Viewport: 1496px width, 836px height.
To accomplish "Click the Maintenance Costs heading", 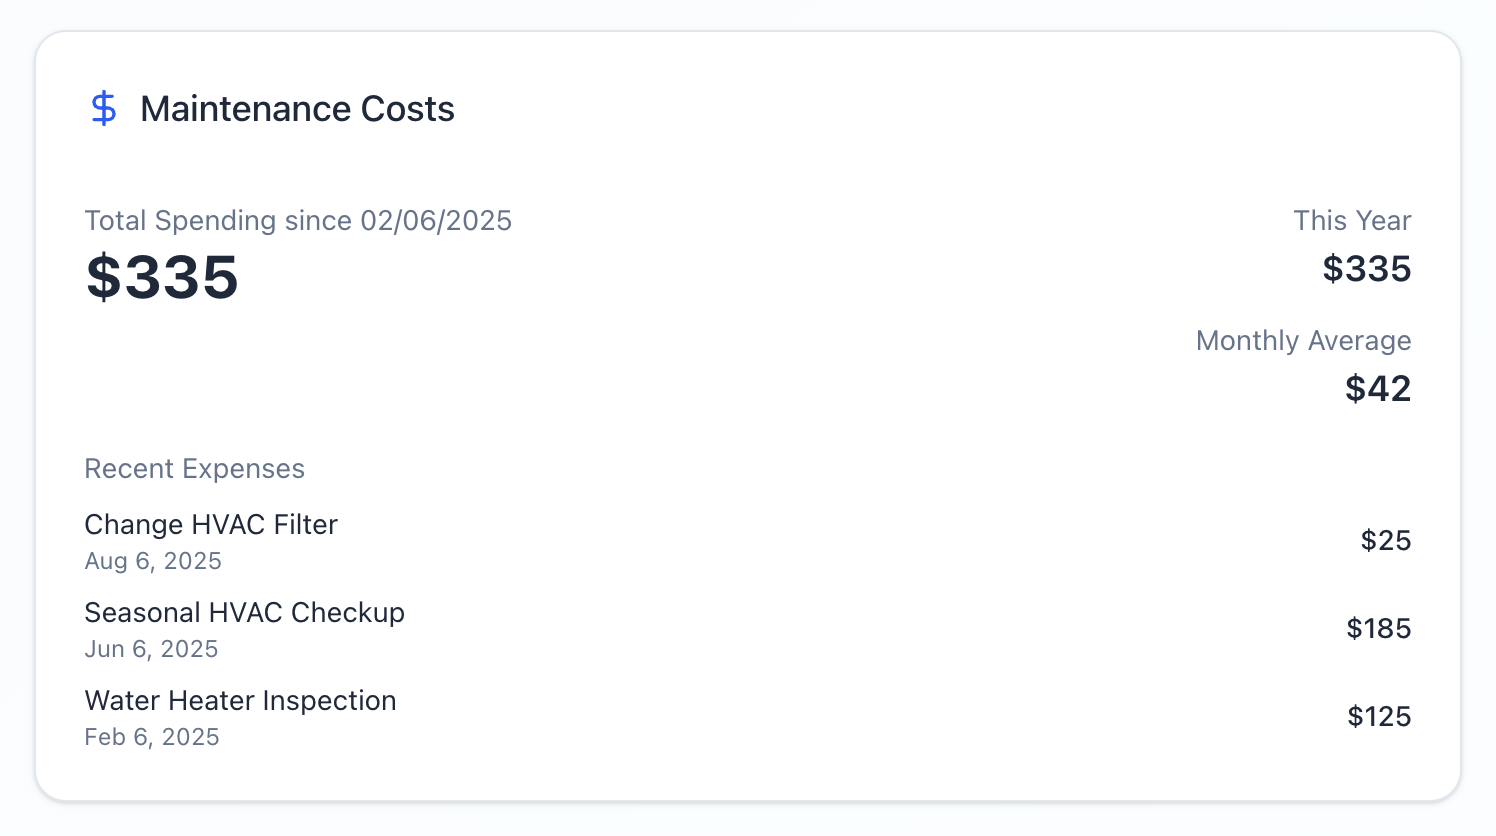I will [x=297, y=109].
